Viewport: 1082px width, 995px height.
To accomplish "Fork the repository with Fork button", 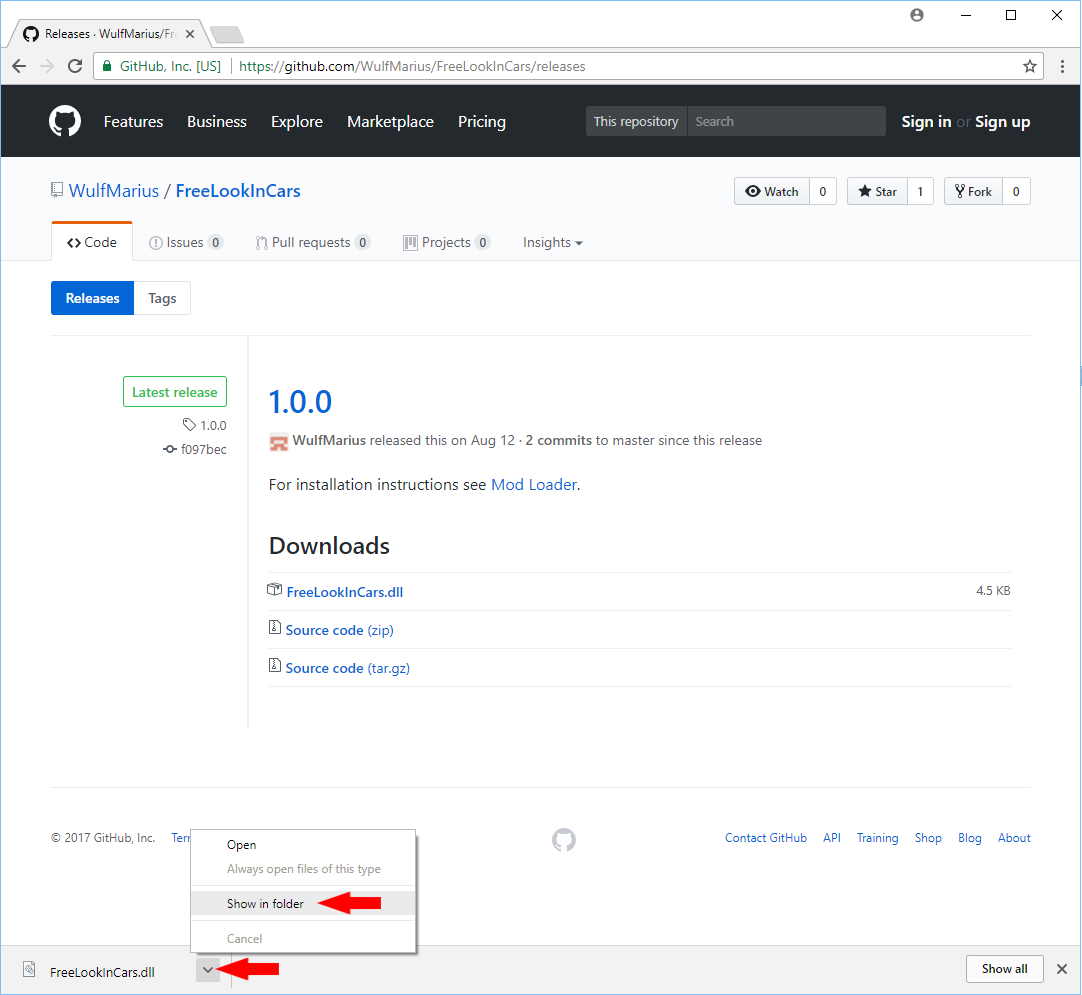I will tap(973, 191).
